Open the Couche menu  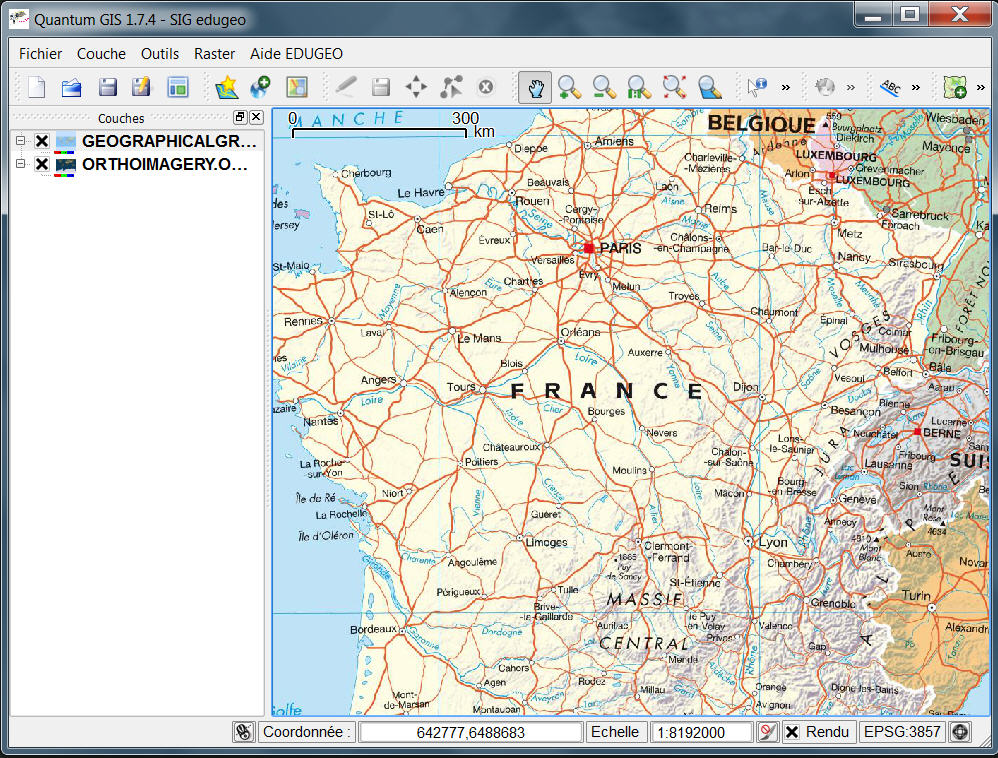(101, 54)
